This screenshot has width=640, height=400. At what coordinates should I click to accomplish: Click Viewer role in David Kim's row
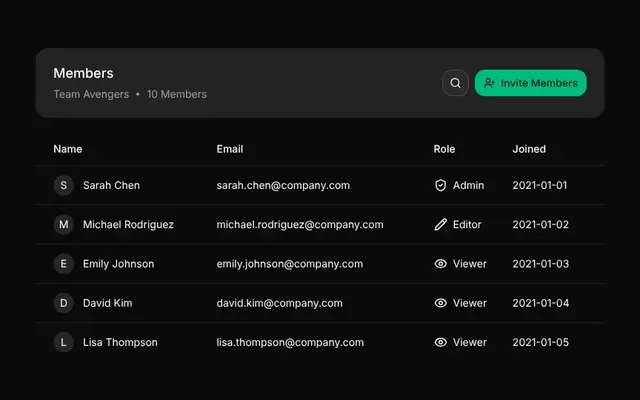click(x=469, y=303)
